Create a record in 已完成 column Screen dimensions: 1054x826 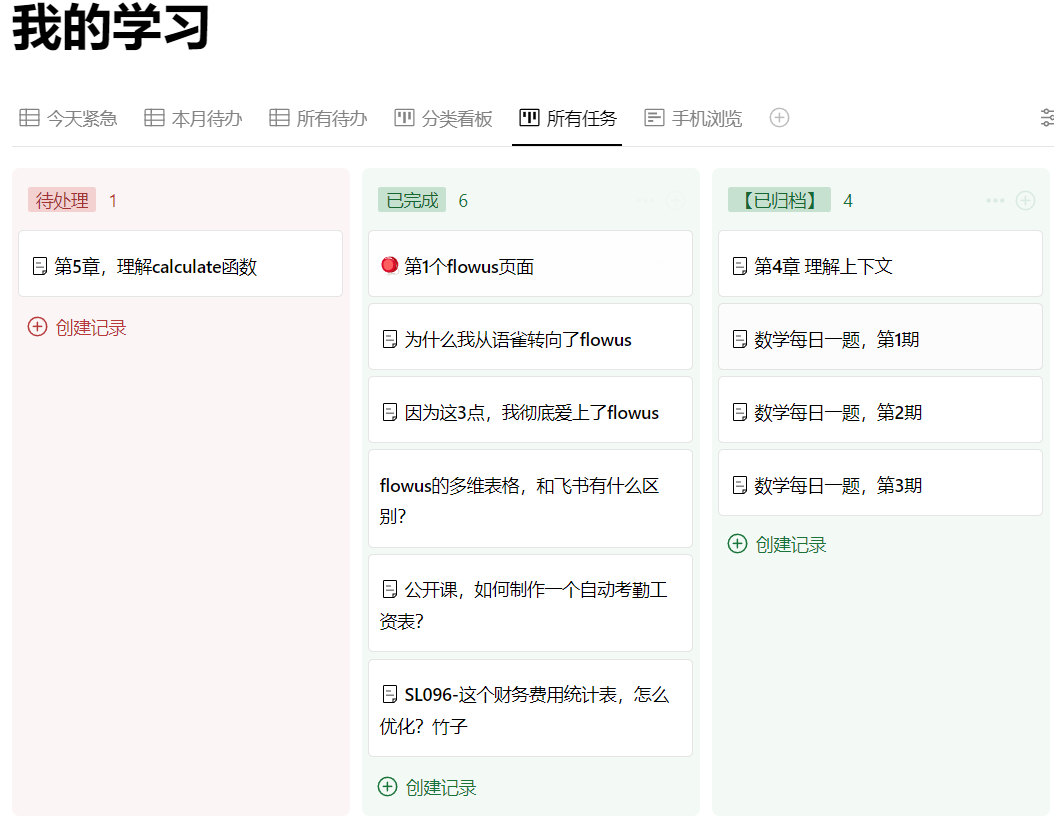point(427,787)
